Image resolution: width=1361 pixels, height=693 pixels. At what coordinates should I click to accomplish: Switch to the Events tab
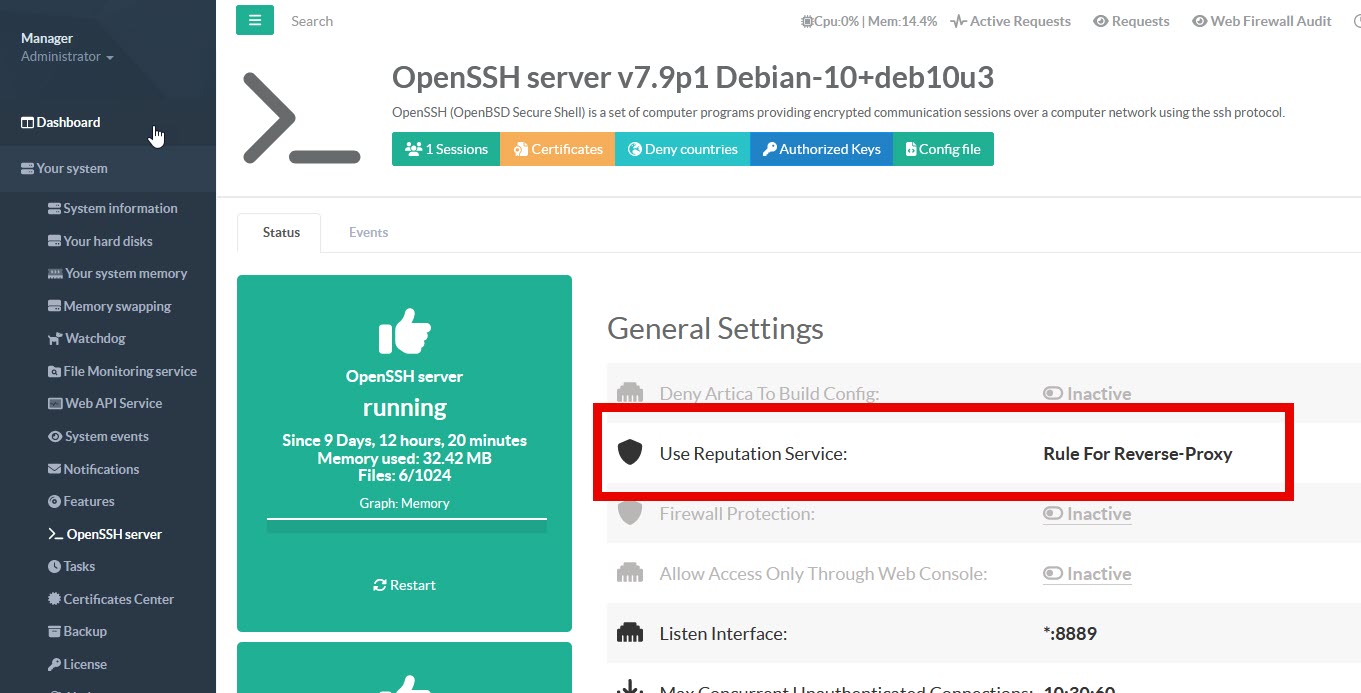pyautogui.click(x=368, y=232)
